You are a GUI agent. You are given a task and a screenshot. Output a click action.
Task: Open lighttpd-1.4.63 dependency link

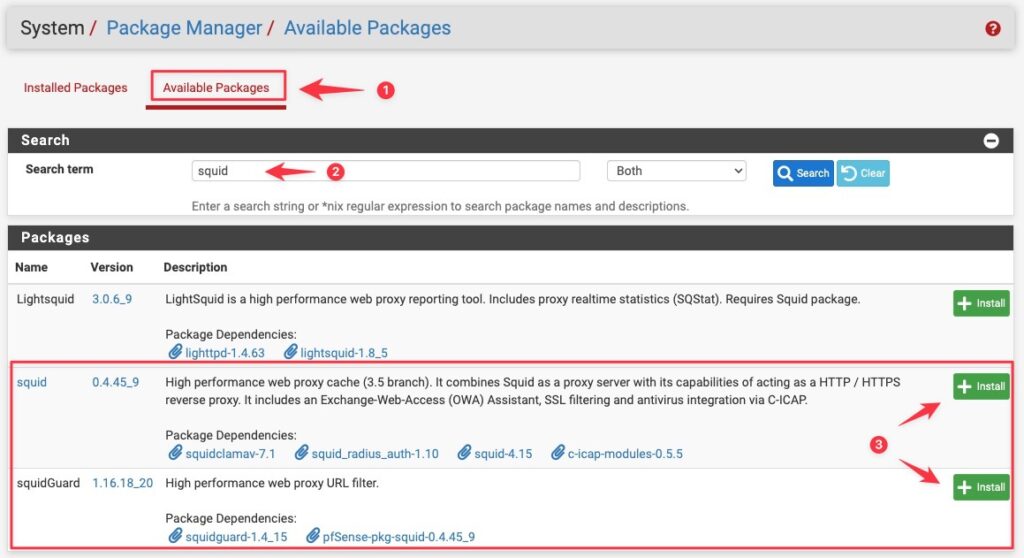click(x=225, y=353)
